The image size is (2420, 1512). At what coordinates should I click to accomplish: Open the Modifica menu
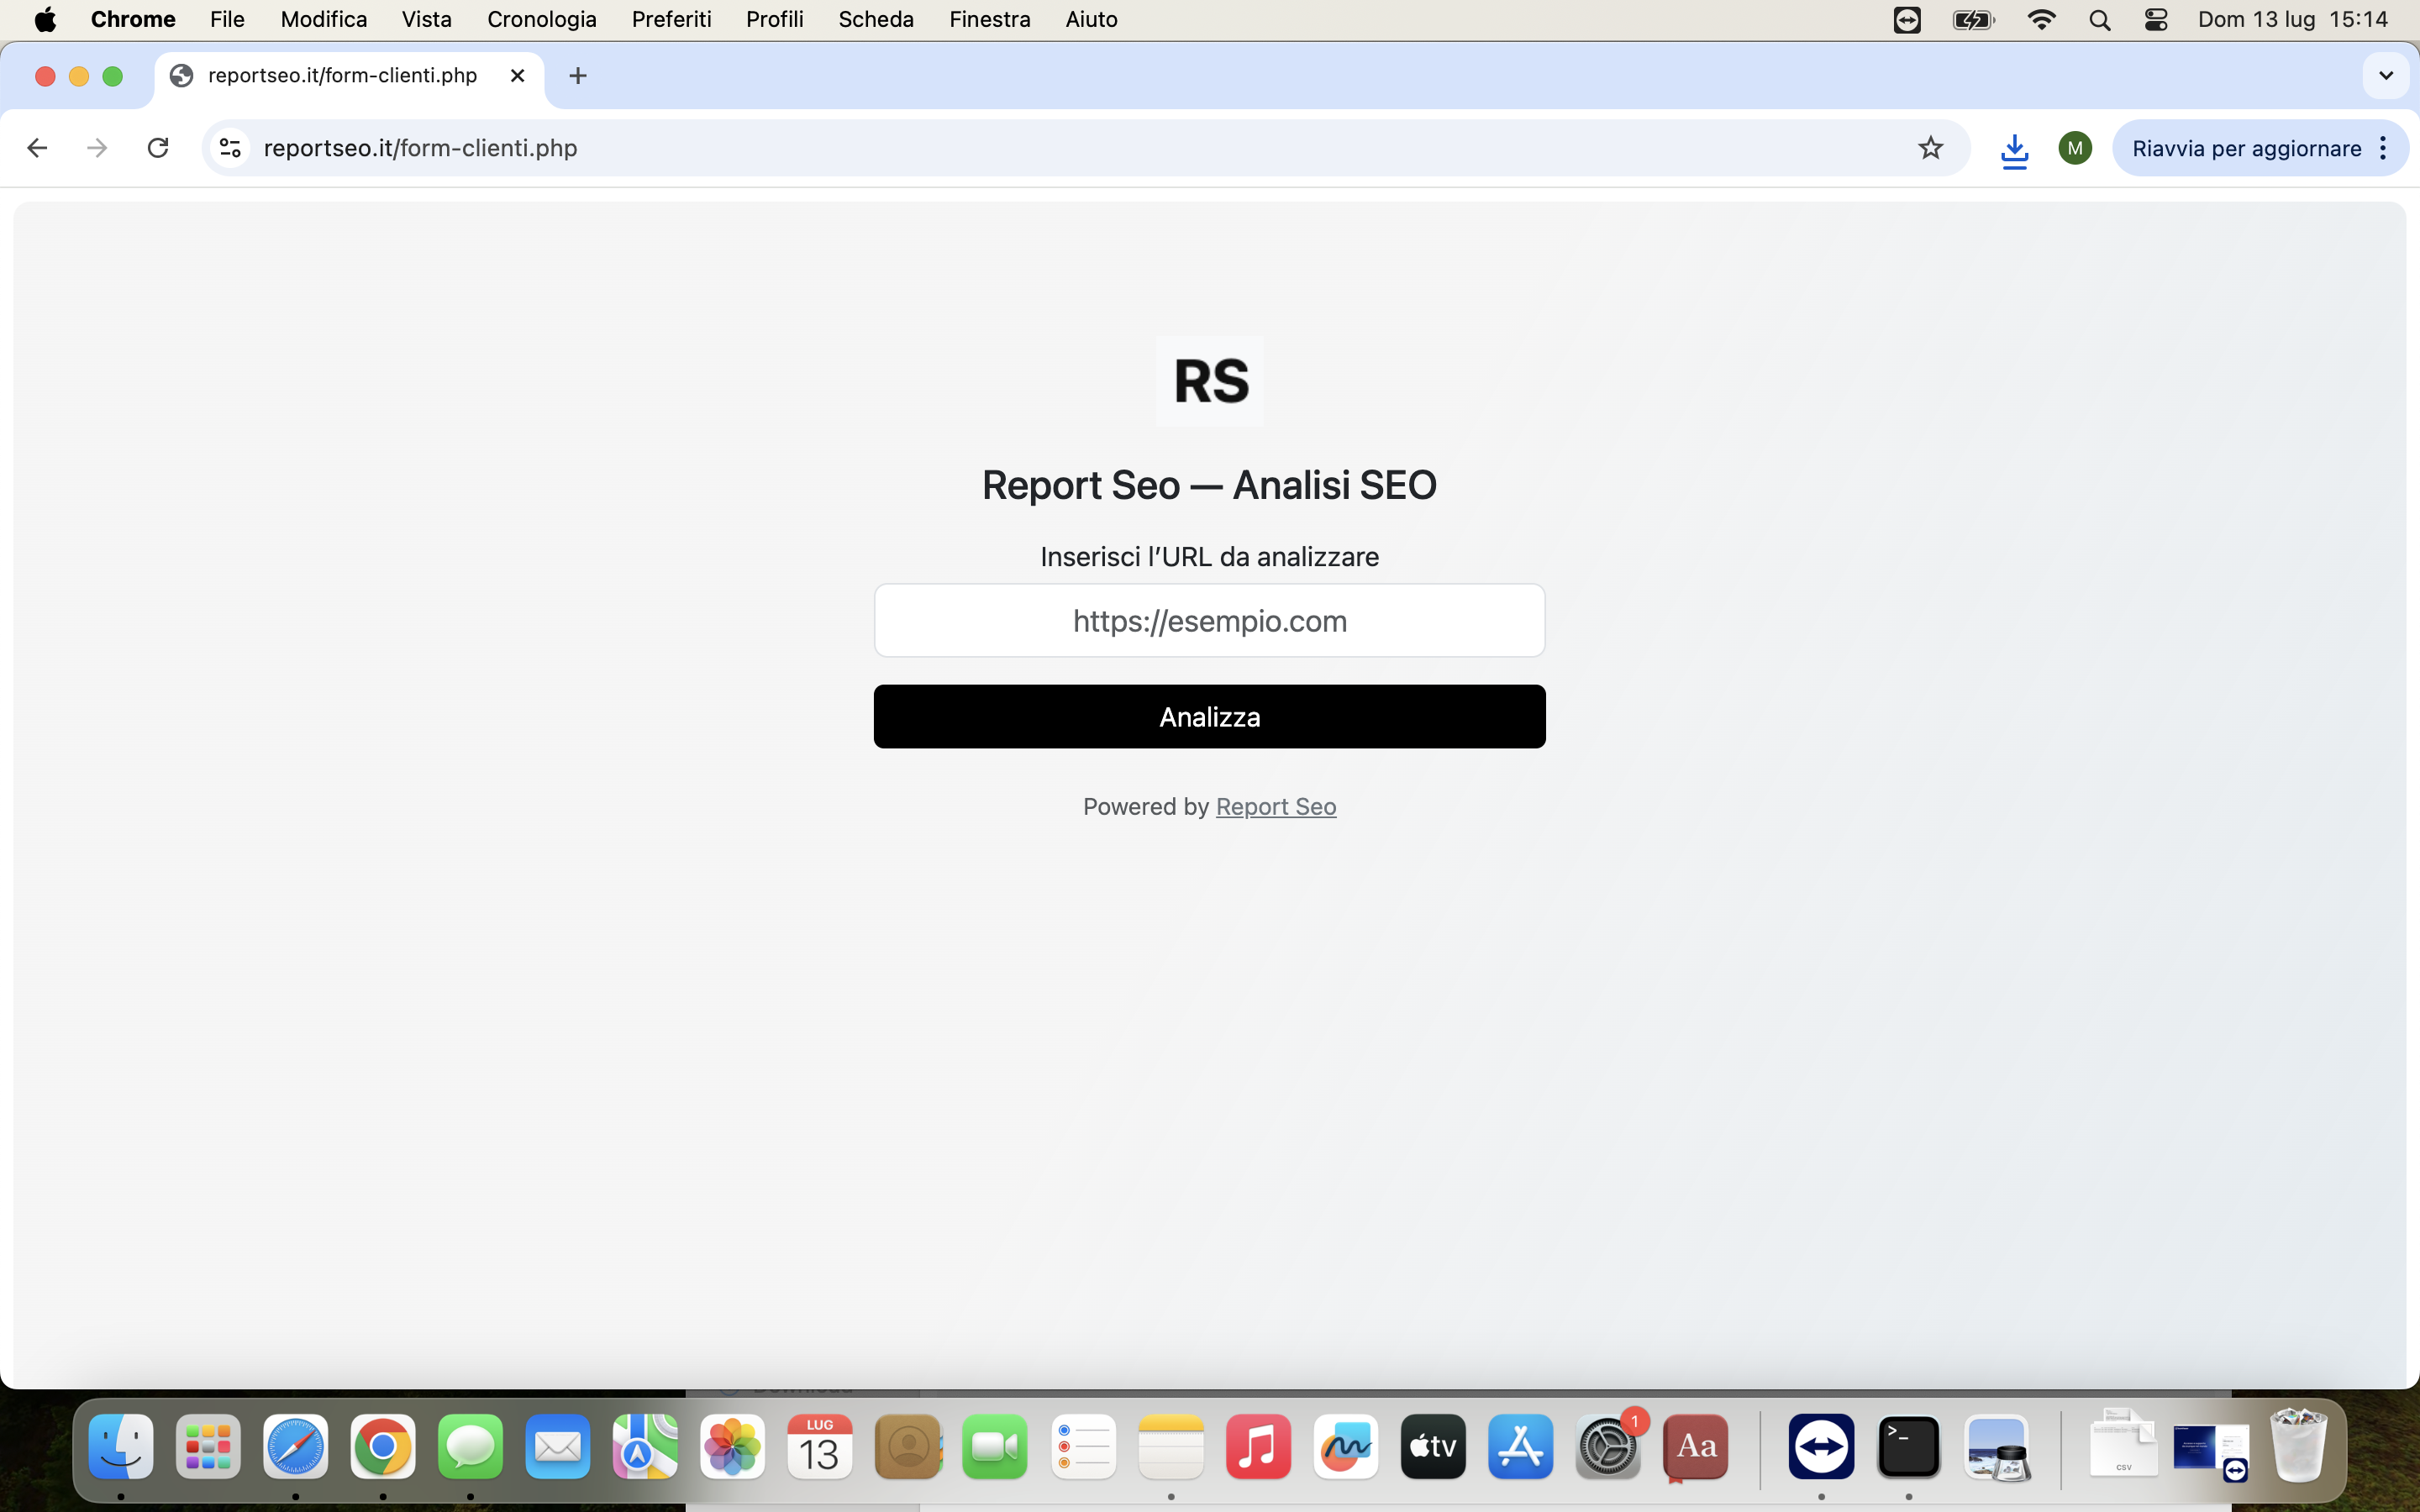(324, 19)
